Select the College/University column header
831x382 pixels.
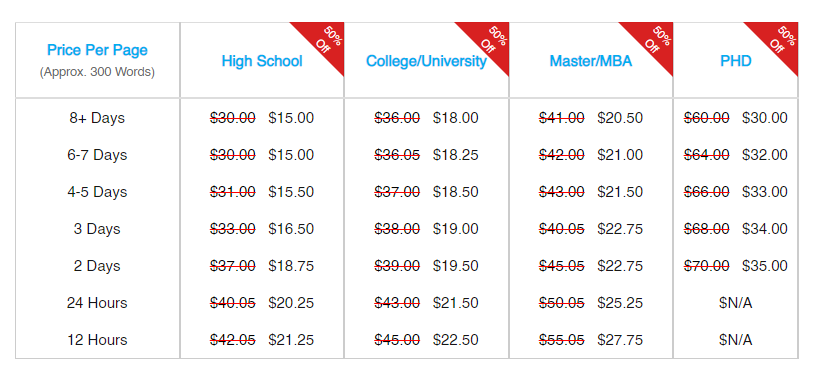pyautogui.click(x=426, y=61)
